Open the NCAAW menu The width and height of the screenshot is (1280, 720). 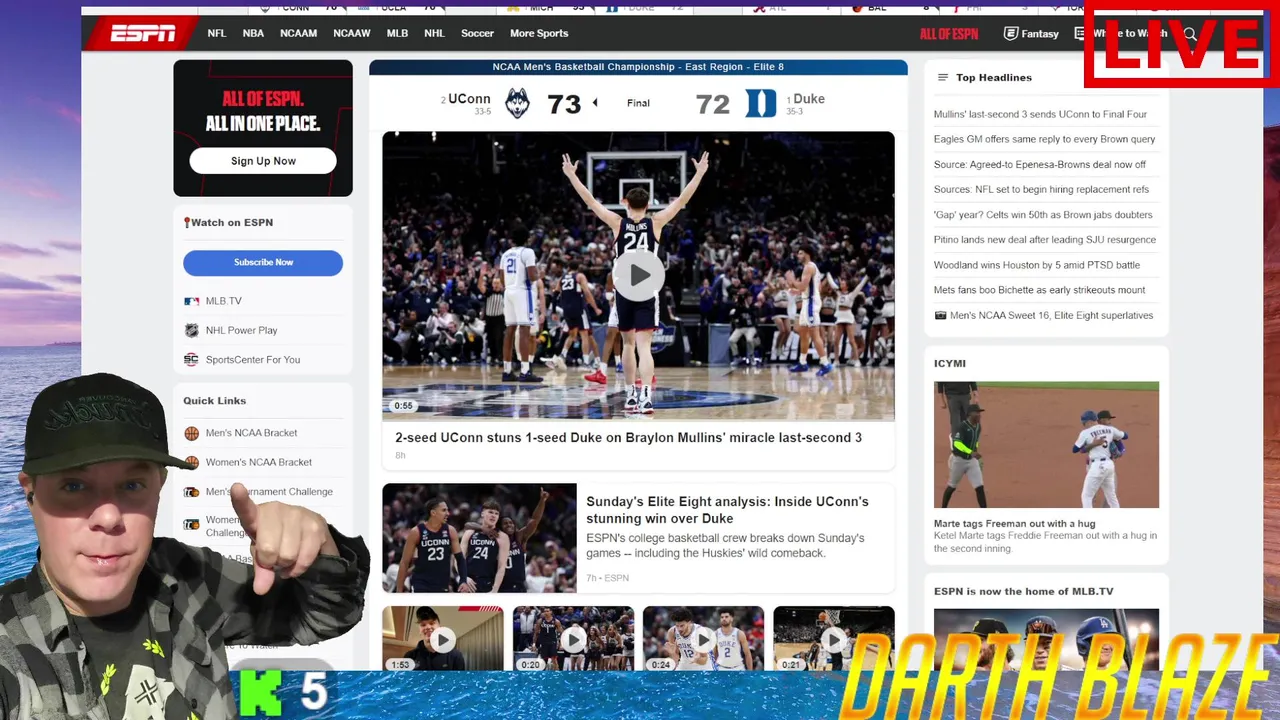[351, 33]
